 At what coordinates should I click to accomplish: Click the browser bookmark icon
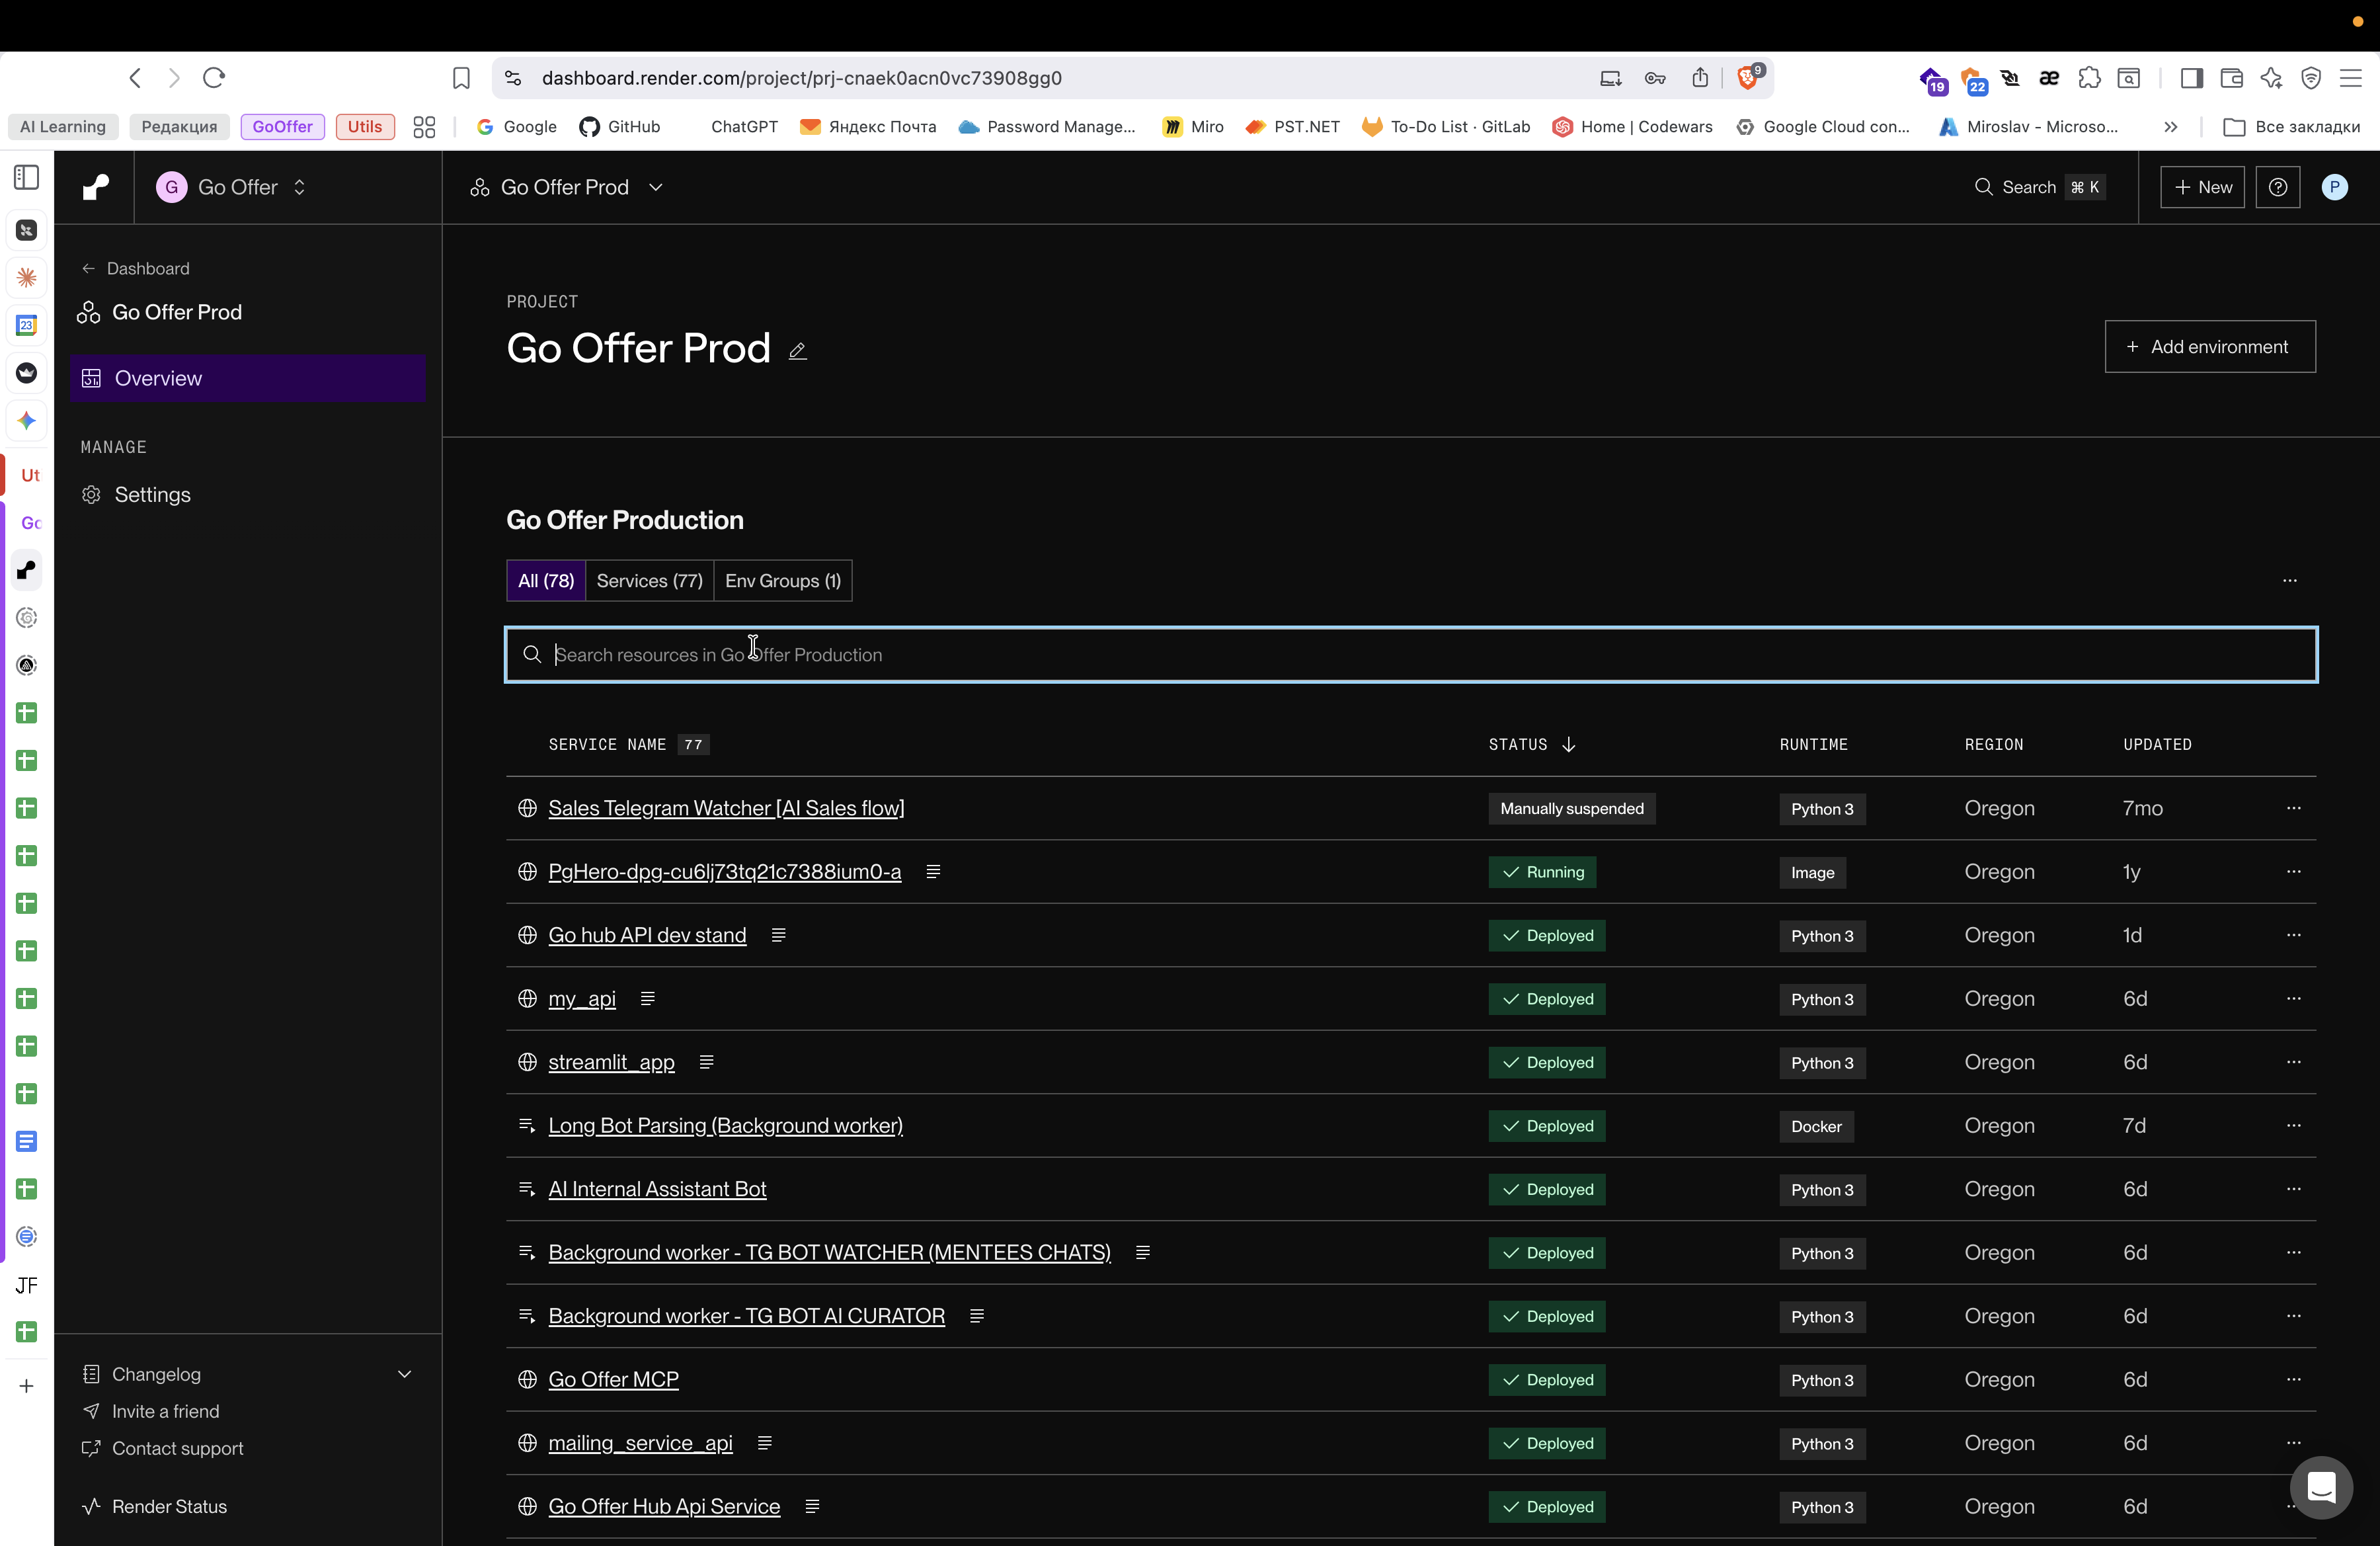click(x=461, y=78)
